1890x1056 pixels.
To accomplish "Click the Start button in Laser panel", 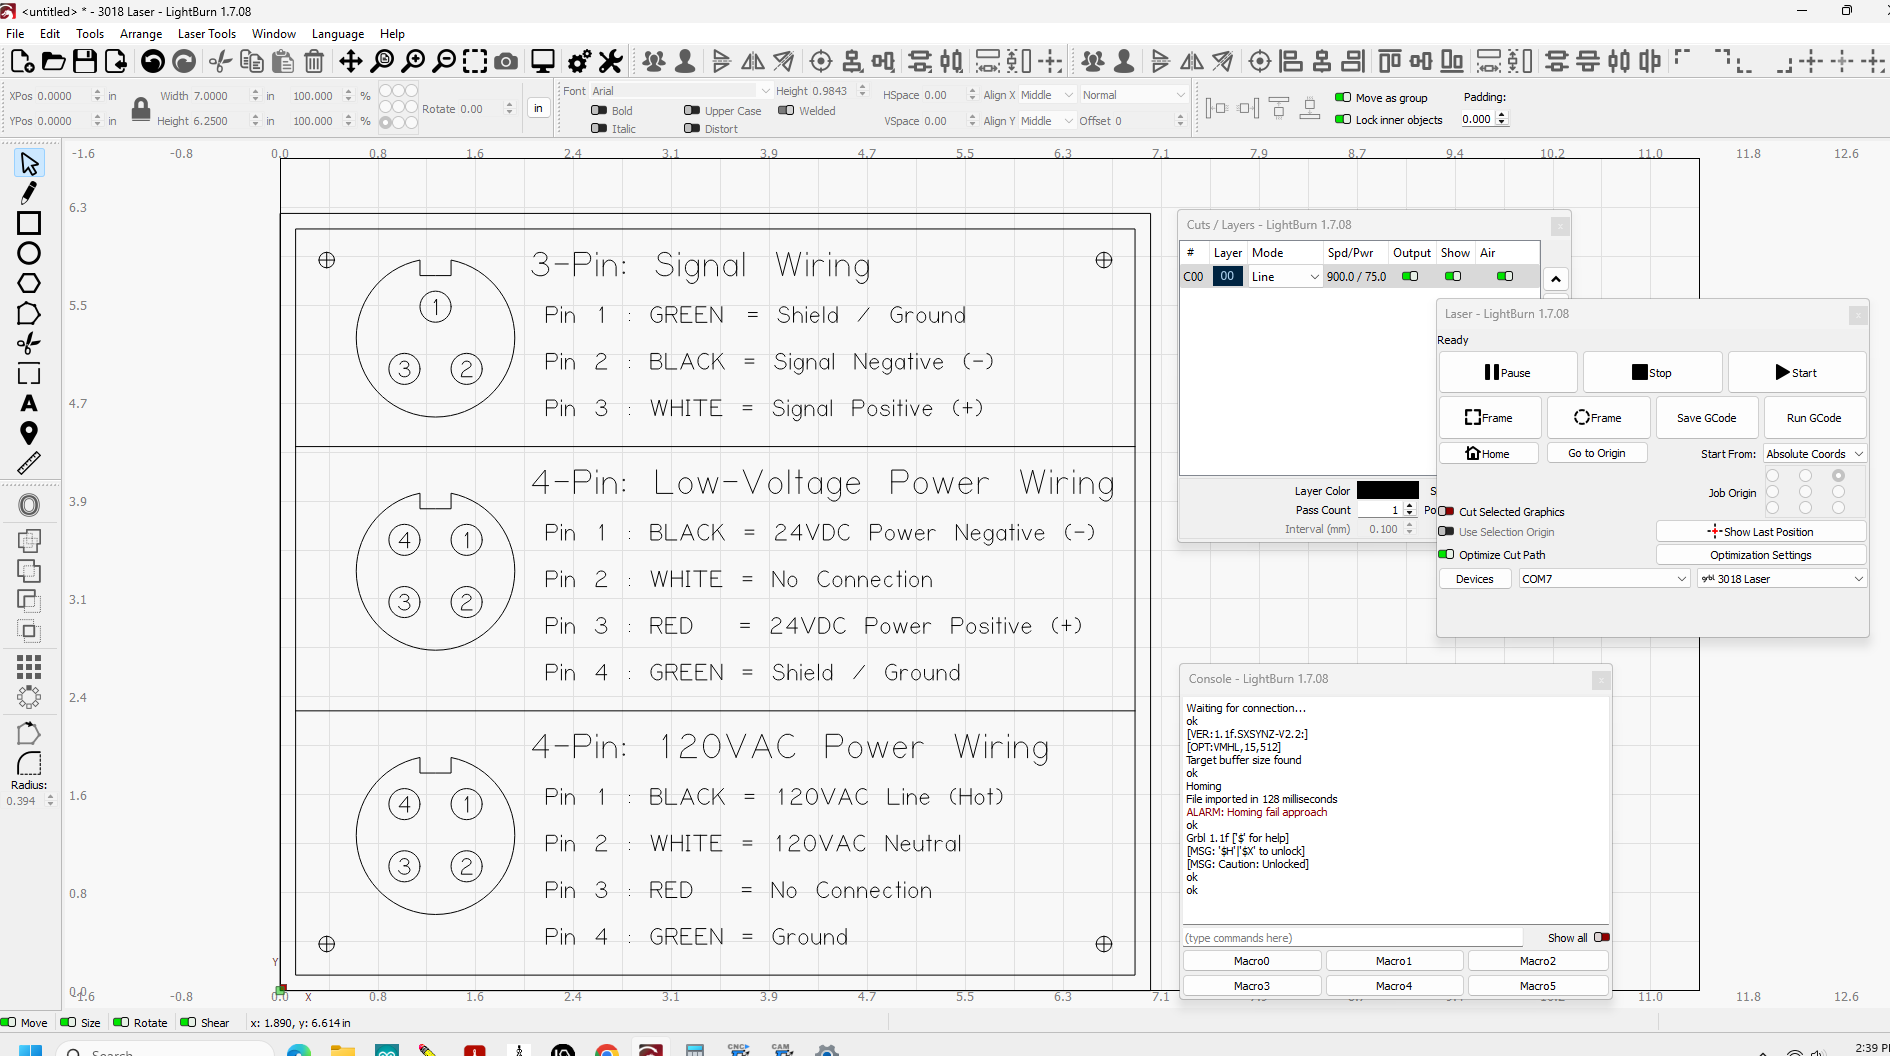I will (1796, 373).
